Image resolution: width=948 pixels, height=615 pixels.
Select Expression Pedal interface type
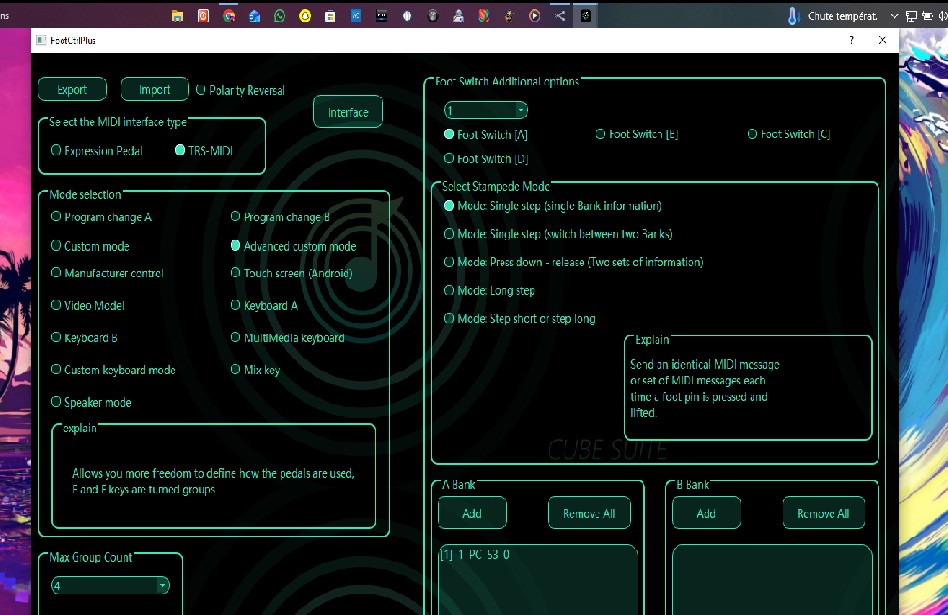[97, 151]
